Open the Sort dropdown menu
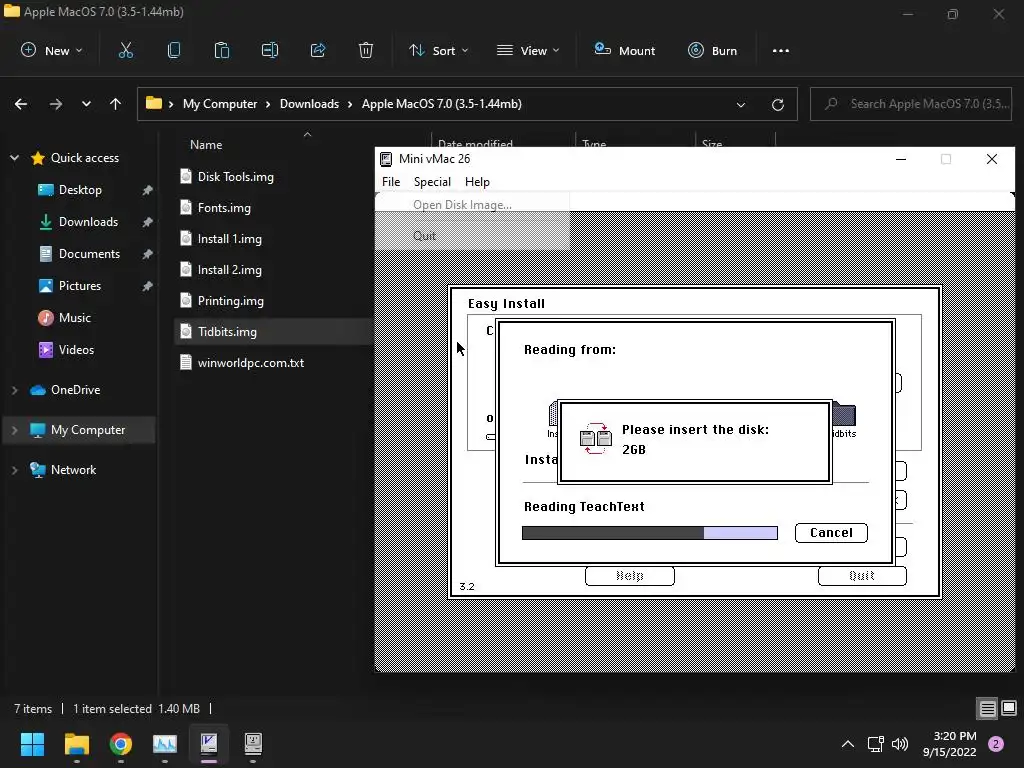This screenshot has height=768, width=1024. (438, 50)
